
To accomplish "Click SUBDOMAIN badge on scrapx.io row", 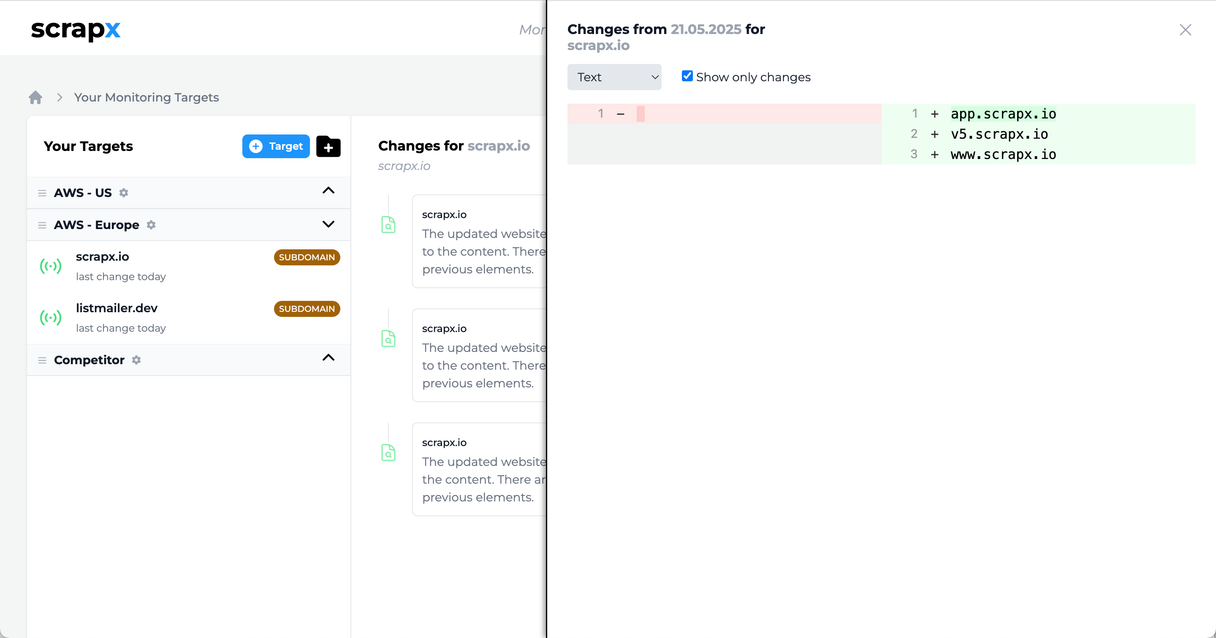I will click(307, 257).
